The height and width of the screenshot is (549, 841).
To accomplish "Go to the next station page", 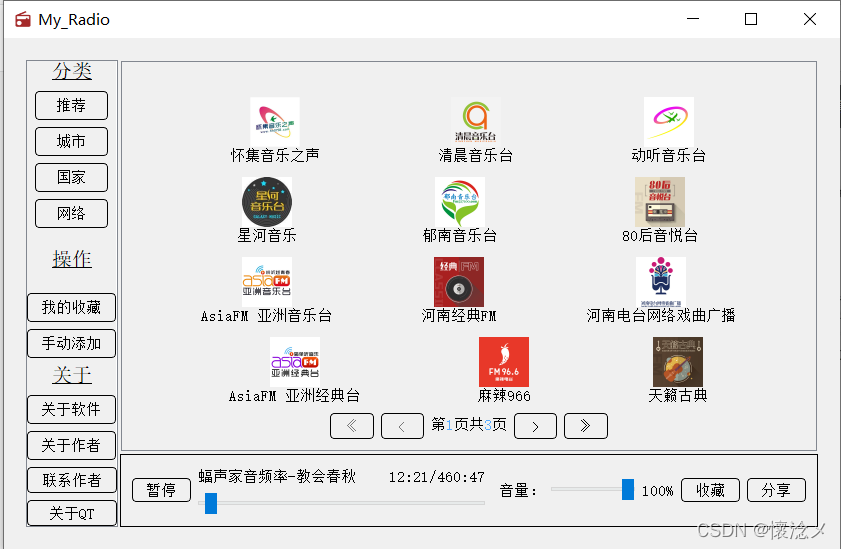I will pos(535,426).
